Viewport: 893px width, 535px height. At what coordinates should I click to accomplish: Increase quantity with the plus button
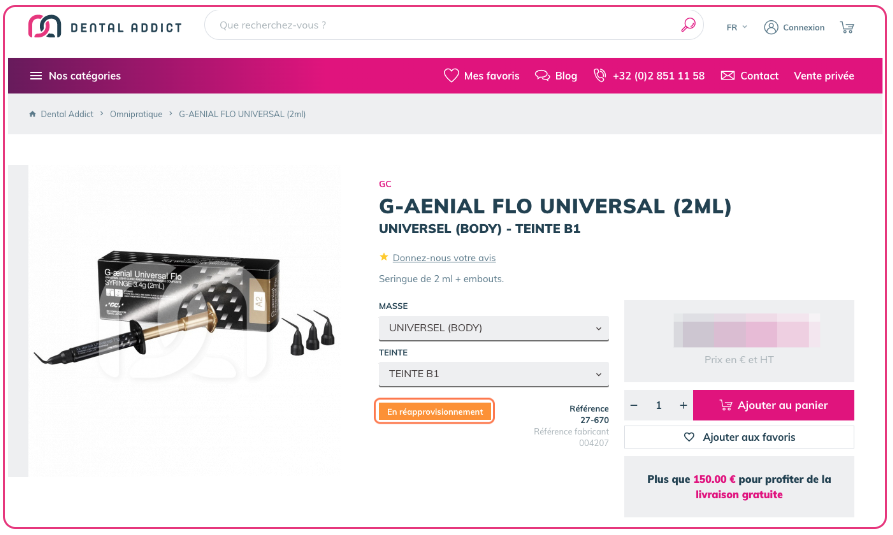pos(683,405)
